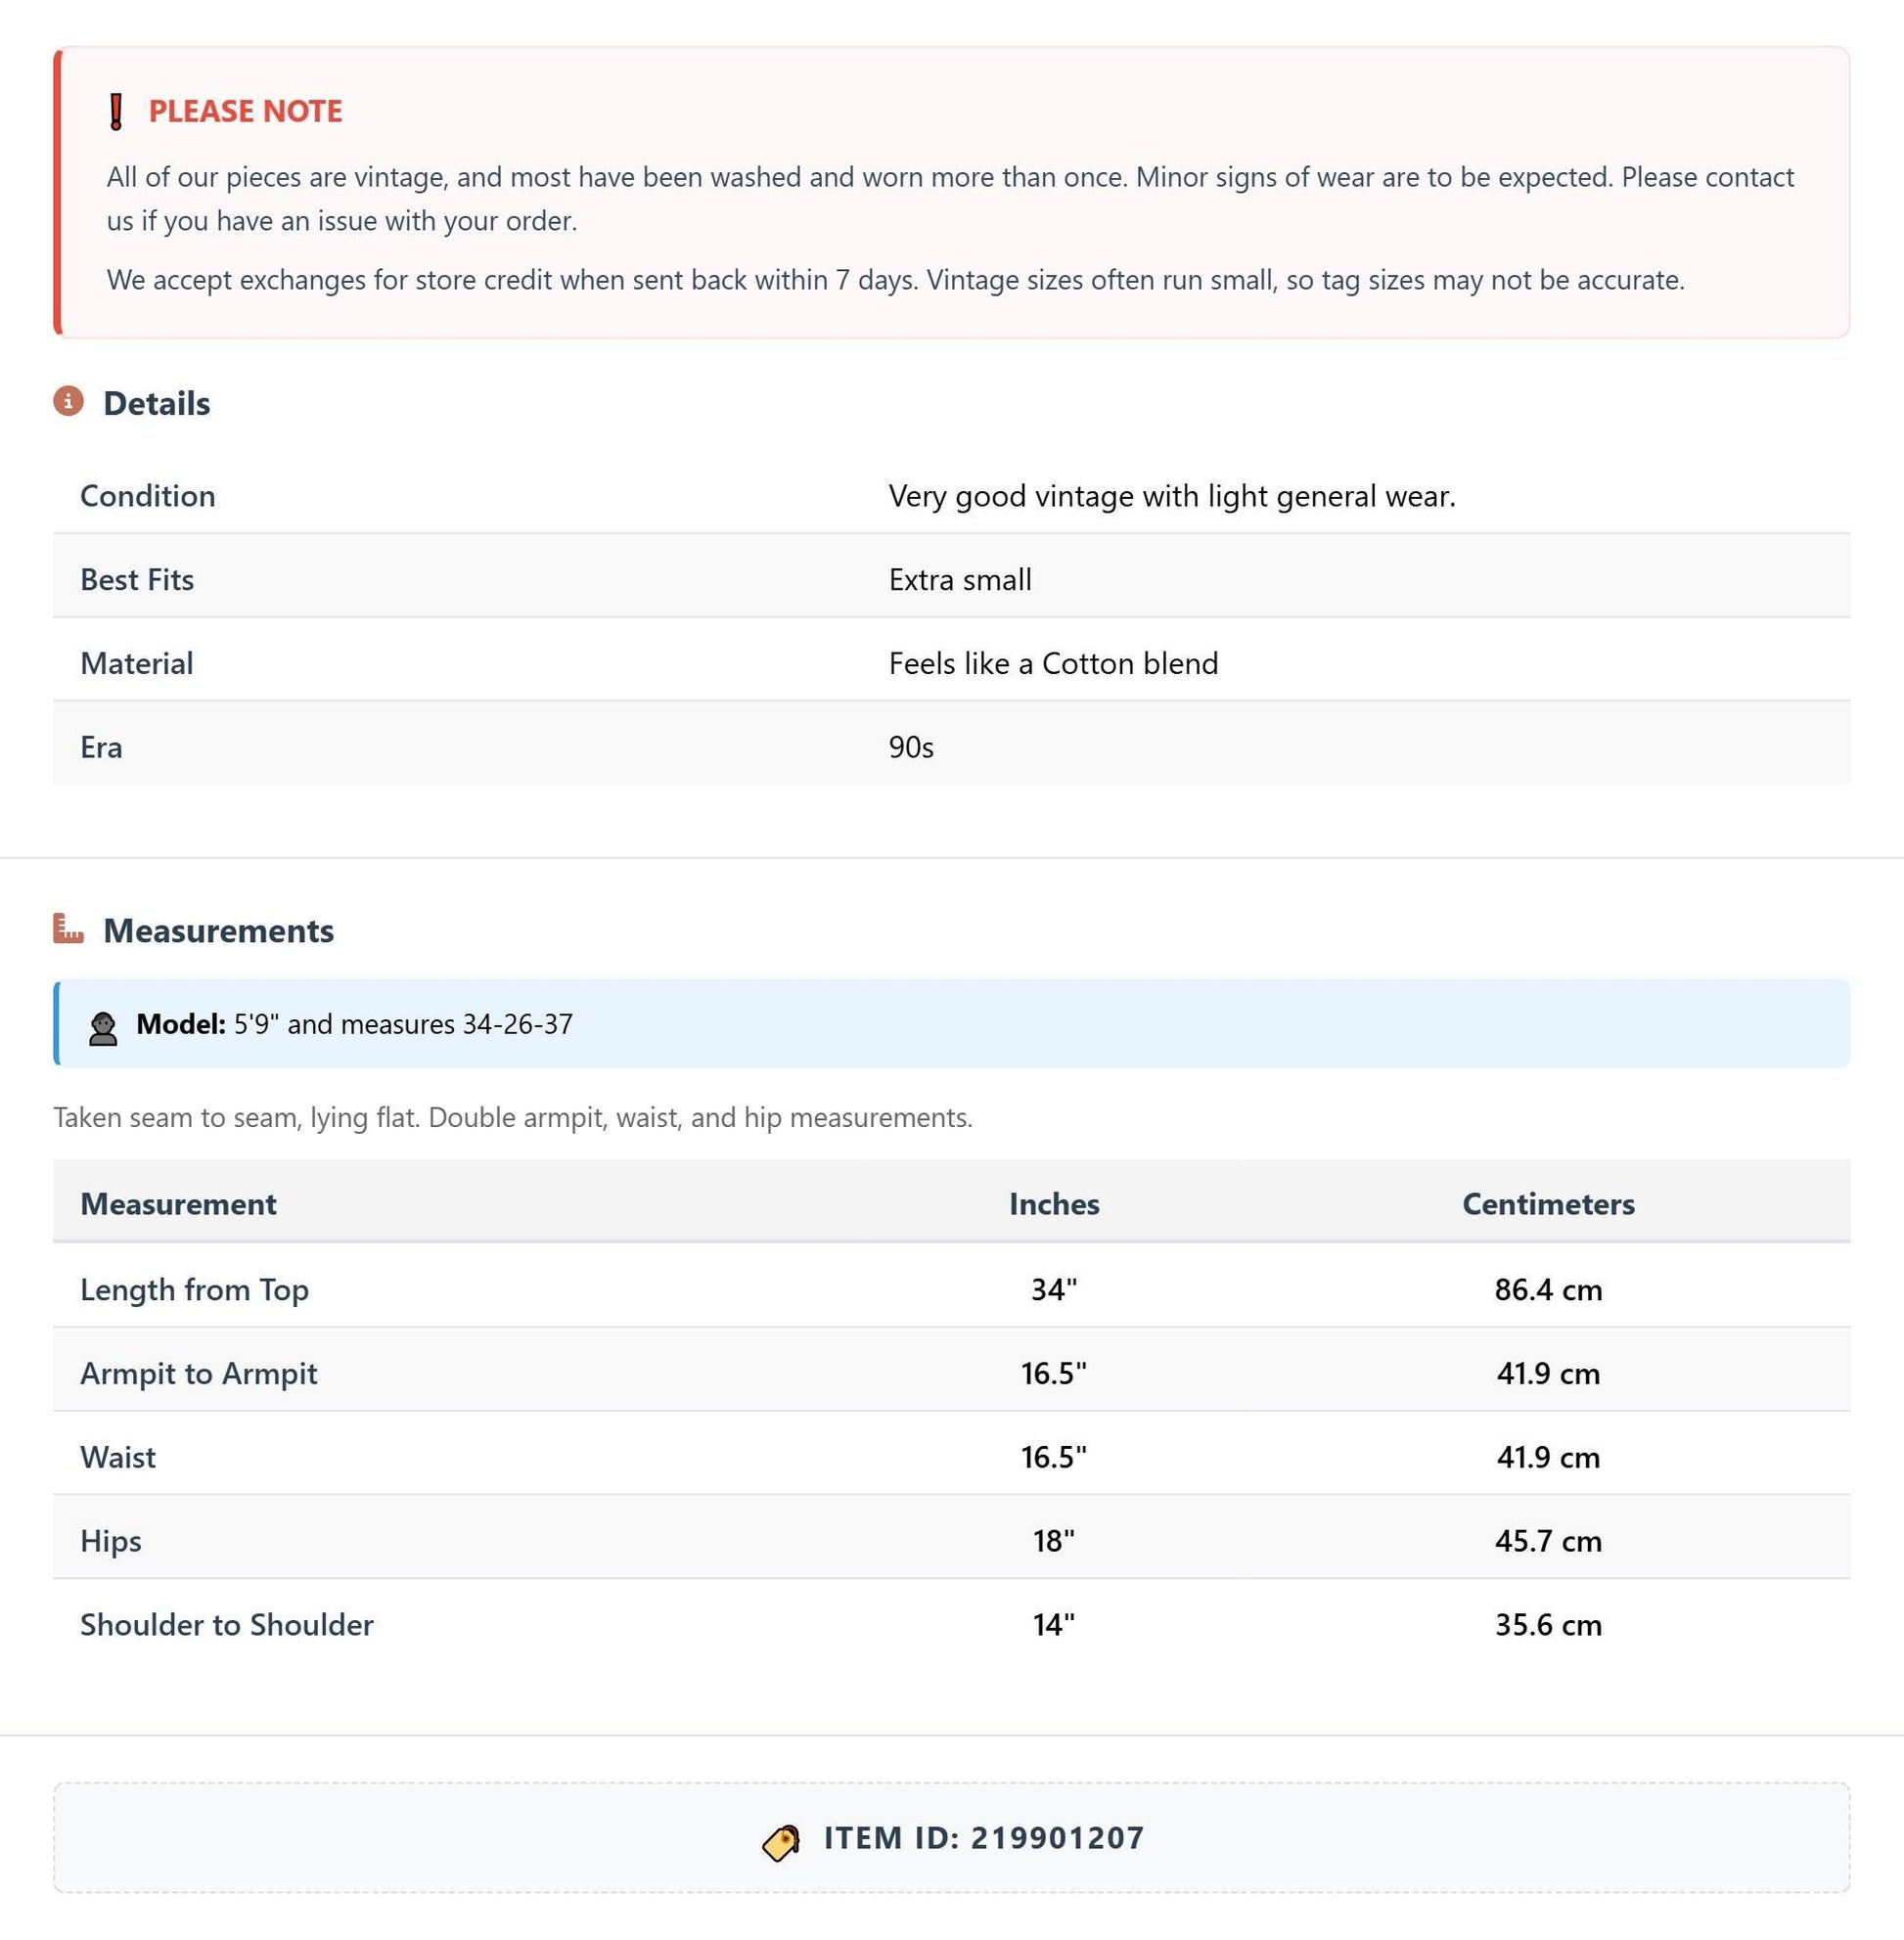Select the 90s era value

[911, 747]
